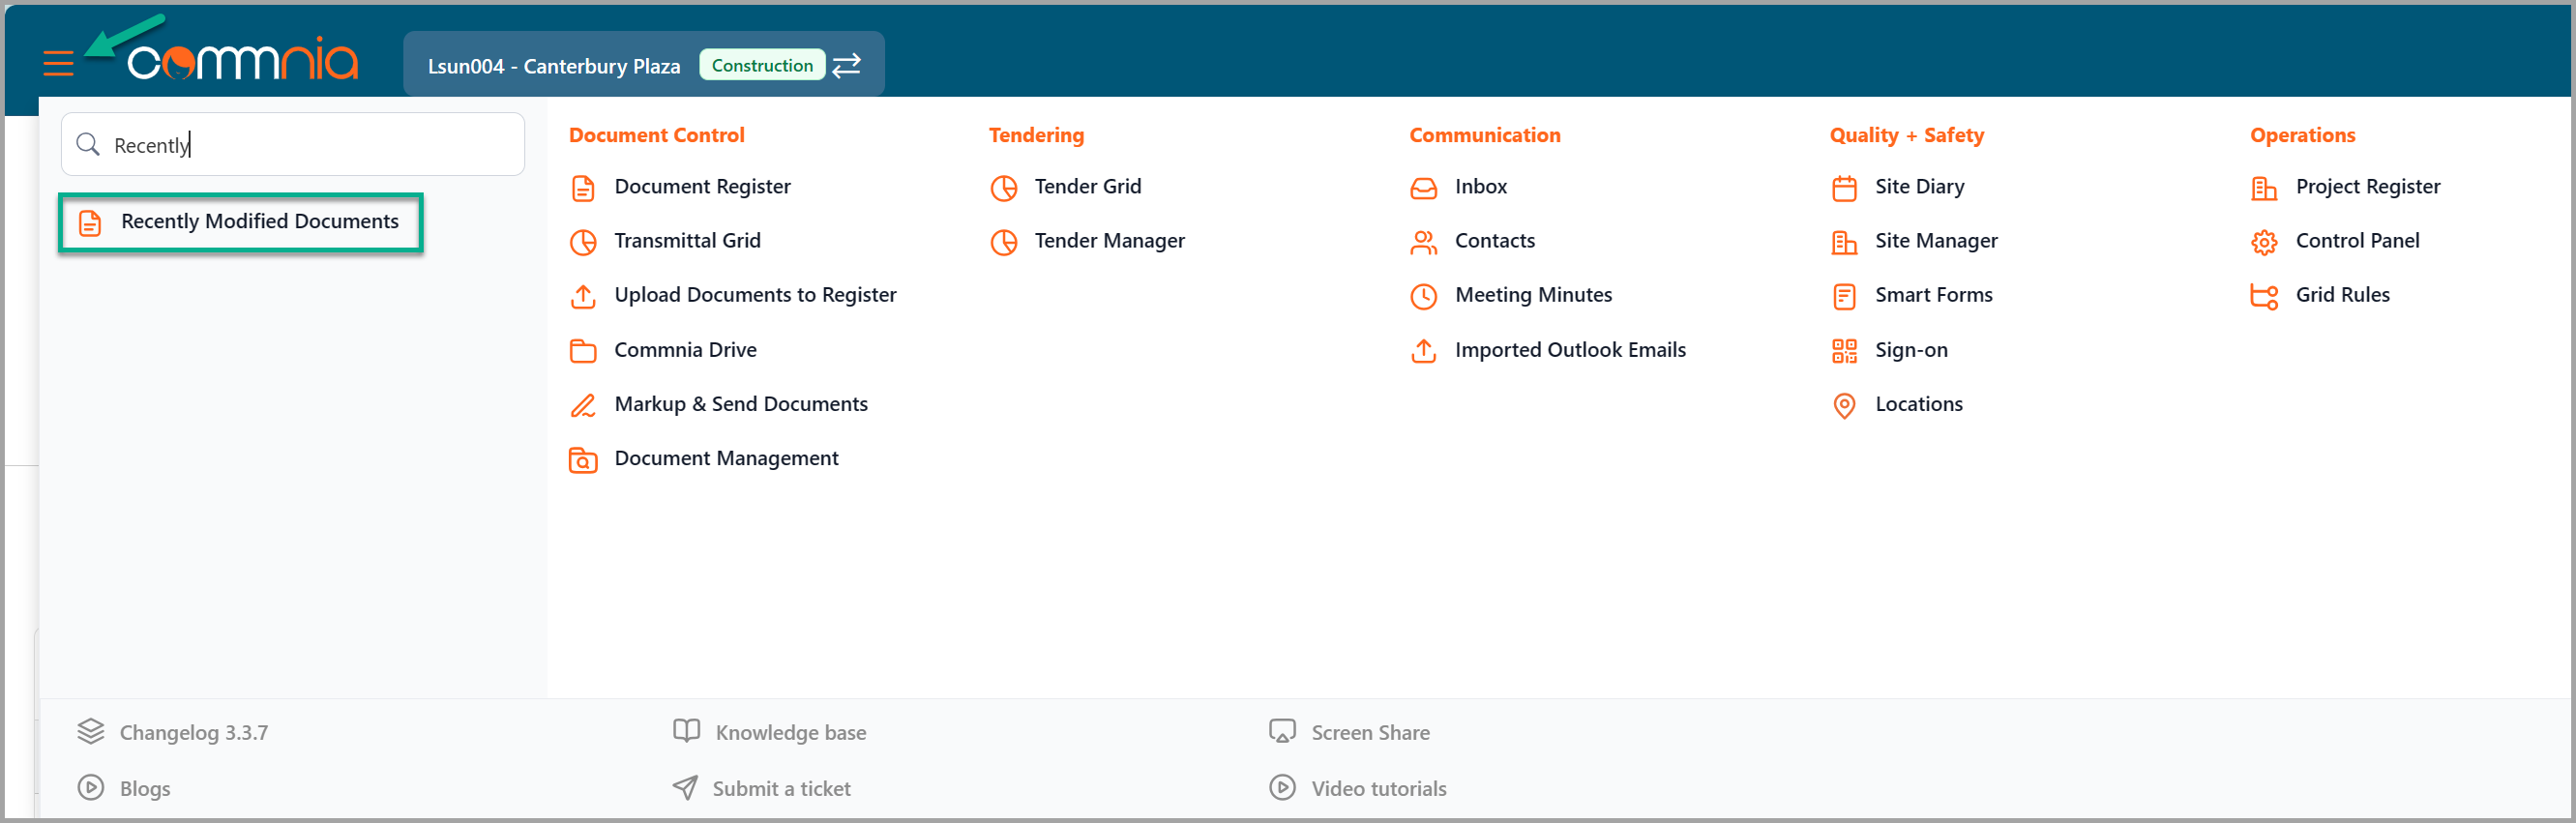The height and width of the screenshot is (823, 2576).
Task: Click the Locations pin icon
Action: click(1844, 405)
